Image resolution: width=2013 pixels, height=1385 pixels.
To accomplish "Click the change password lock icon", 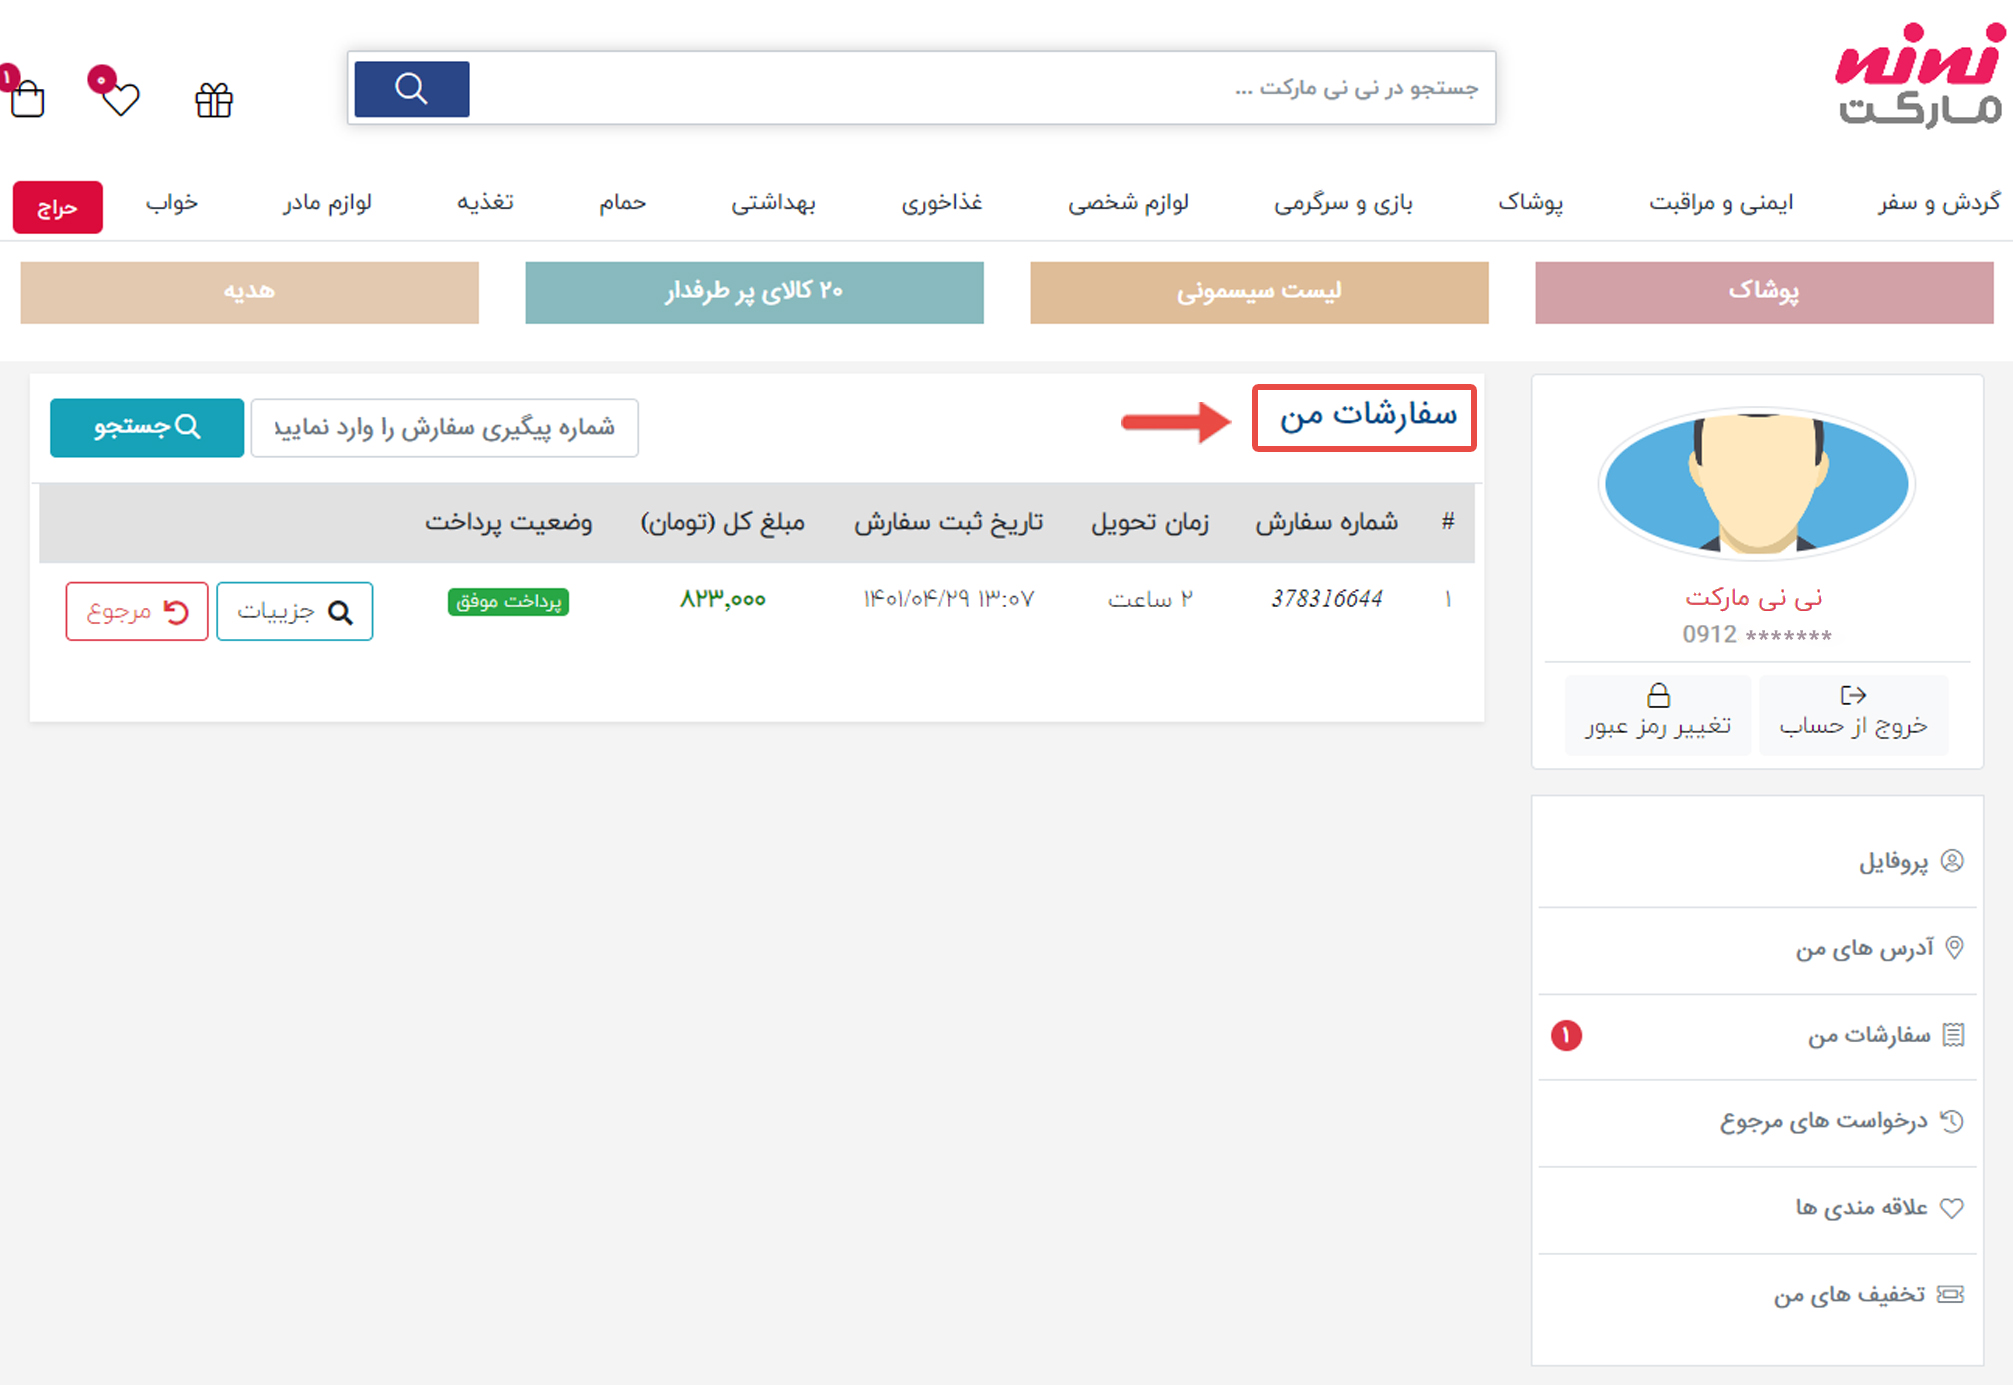I will click(1658, 695).
